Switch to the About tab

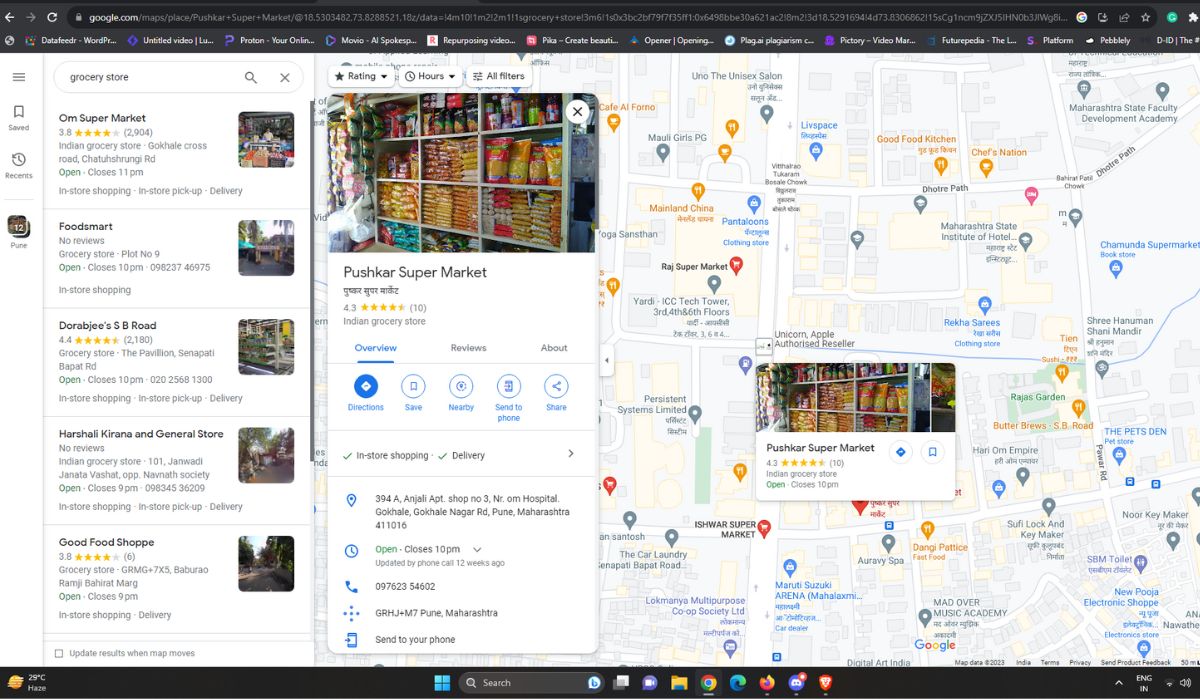tap(555, 347)
